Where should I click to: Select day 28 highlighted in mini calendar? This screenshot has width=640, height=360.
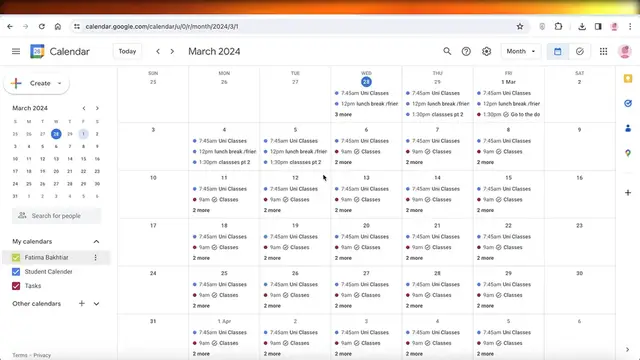coord(56,134)
